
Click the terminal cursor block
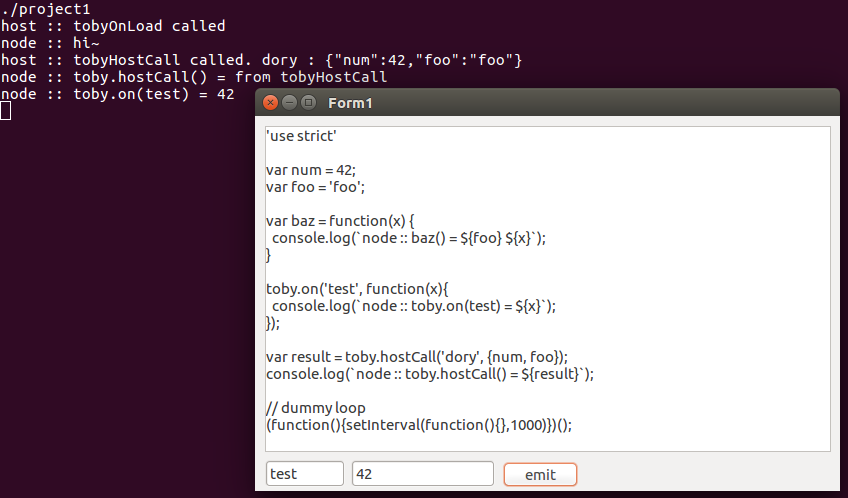click(x=5, y=111)
